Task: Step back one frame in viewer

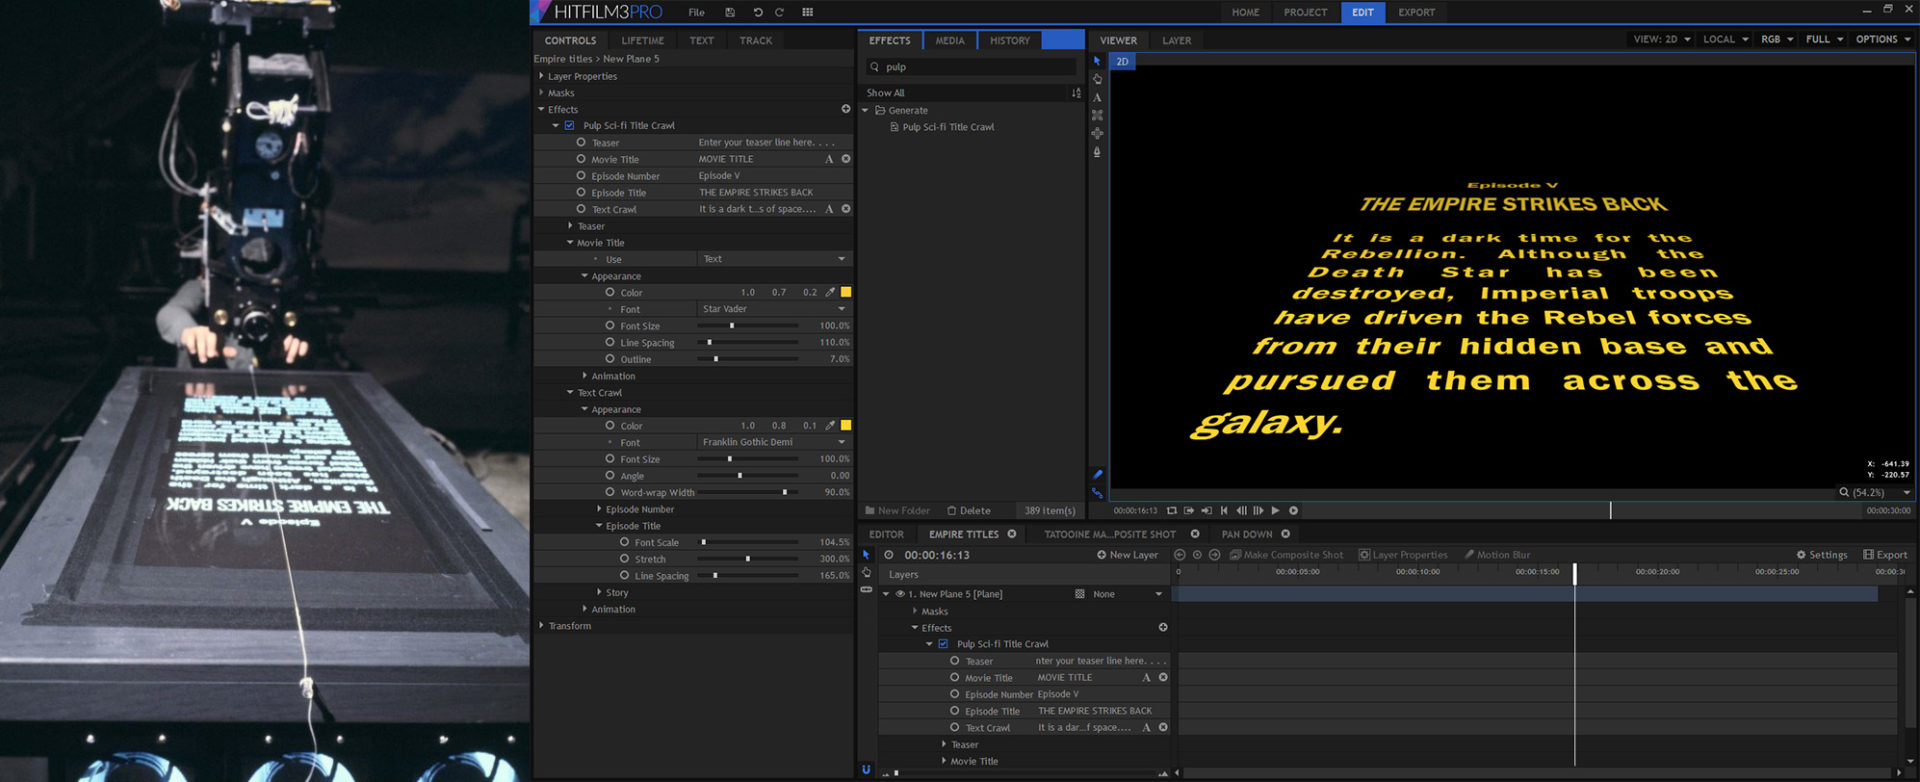Action: [x=1241, y=510]
